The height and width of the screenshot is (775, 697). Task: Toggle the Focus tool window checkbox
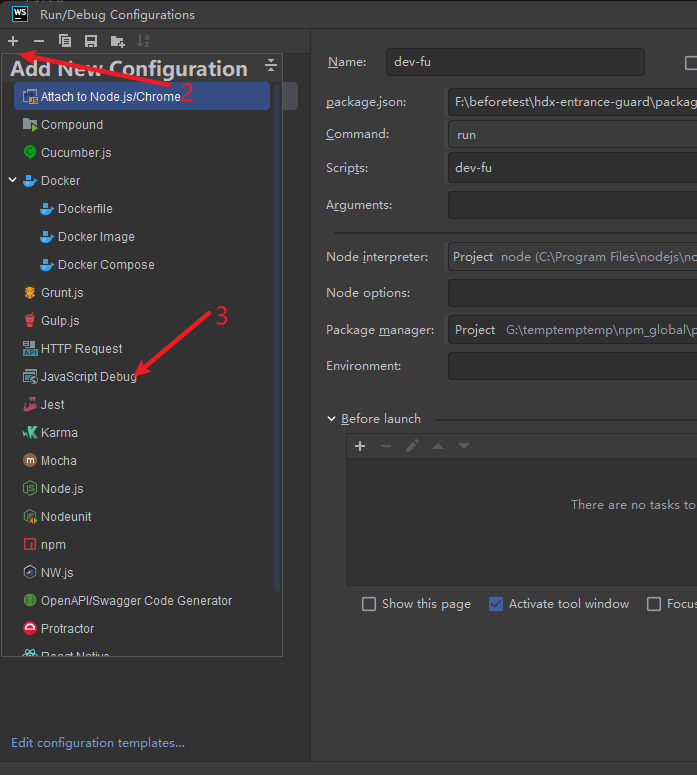(x=654, y=604)
